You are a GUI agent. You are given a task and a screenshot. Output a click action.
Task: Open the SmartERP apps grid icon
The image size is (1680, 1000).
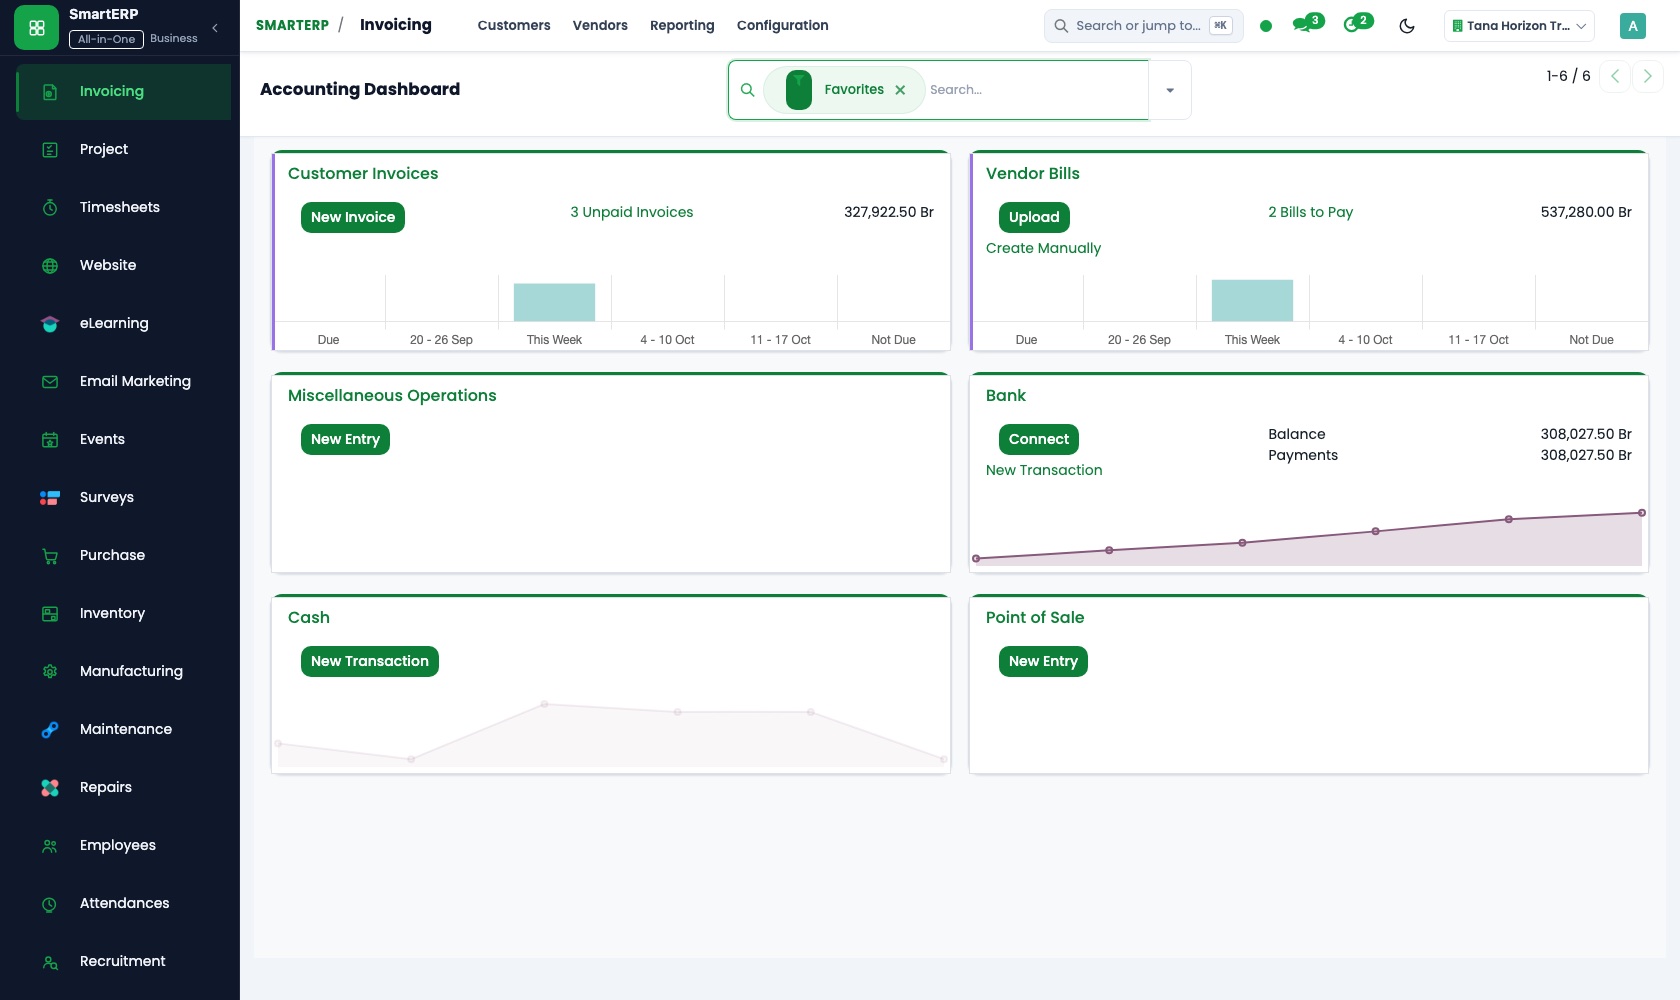[37, 27]
